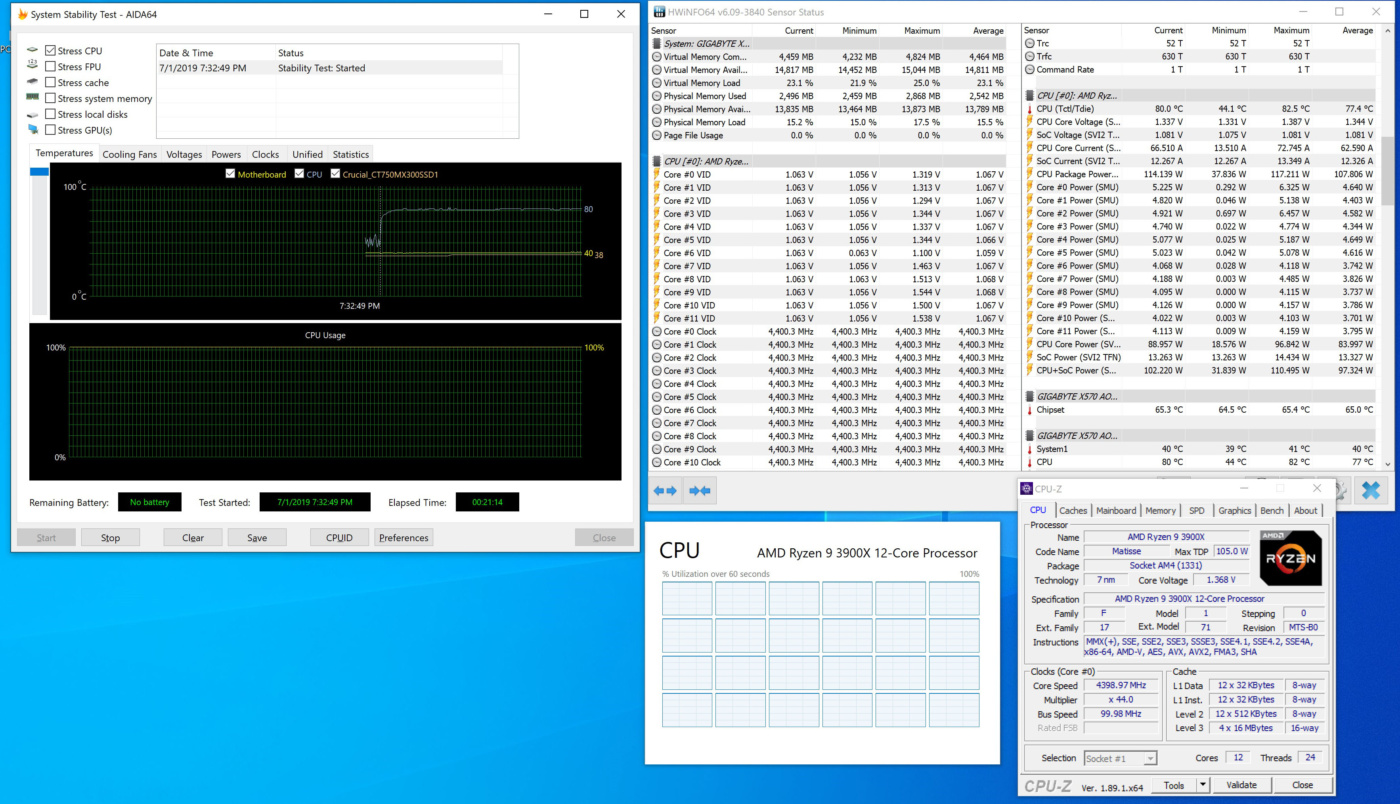Image resolution: width=1400 pixels, height=804 pixels.
Task: Click lightning icon of Core #0 VID row
Action: click(656, 175)
